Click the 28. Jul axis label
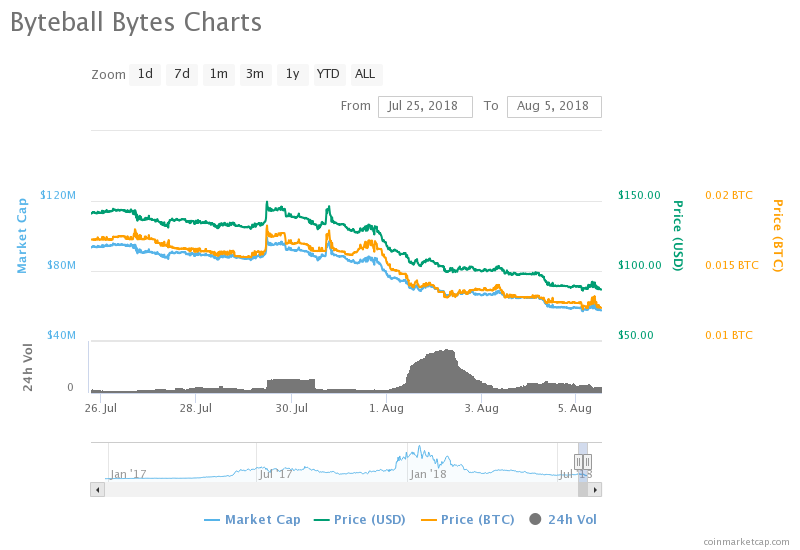 pos(195,408)
